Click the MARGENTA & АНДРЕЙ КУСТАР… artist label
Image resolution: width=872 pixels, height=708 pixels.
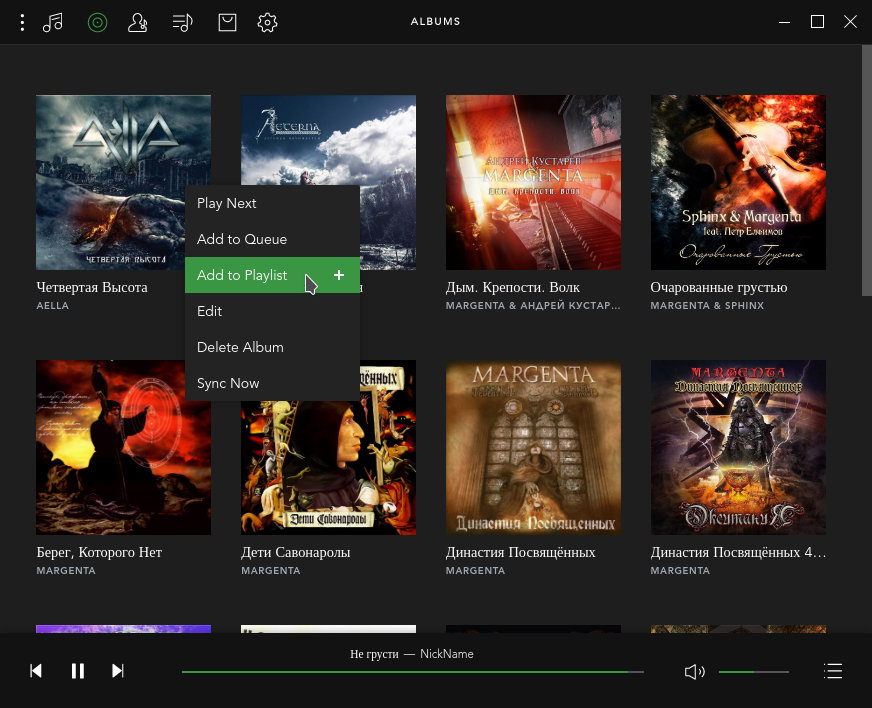533,305
